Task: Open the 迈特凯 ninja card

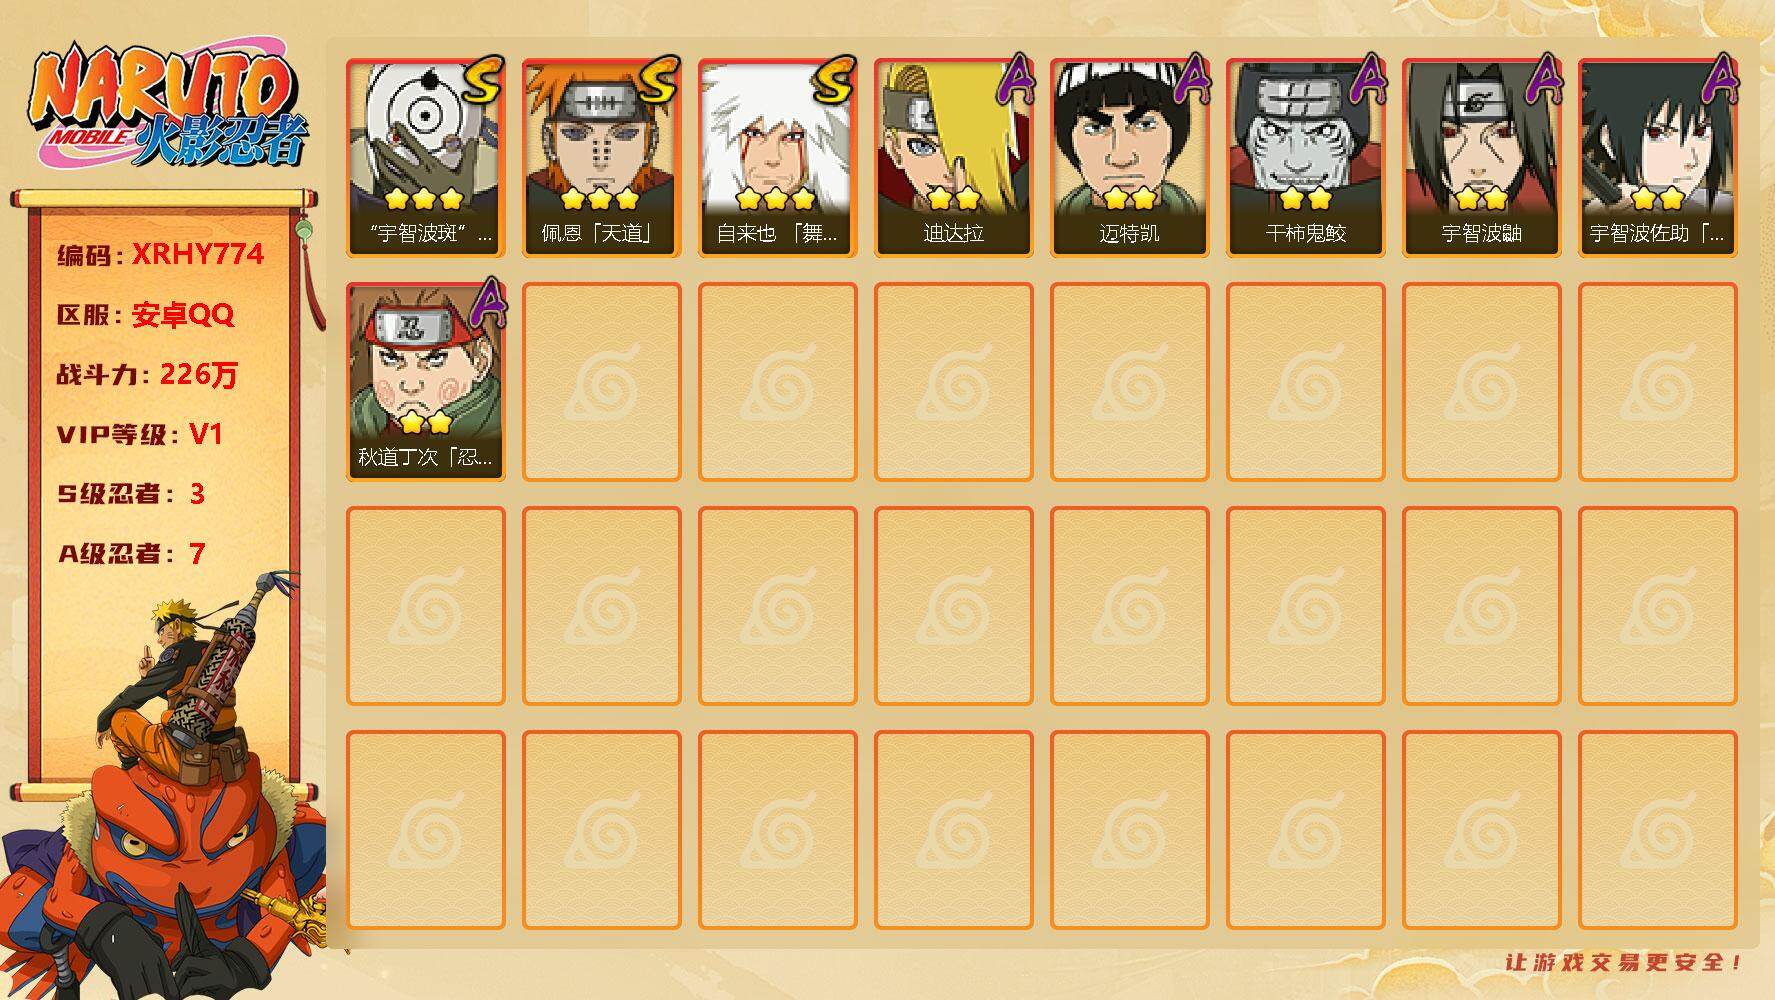Action: pyautogui.click(x=1130, y=158)
